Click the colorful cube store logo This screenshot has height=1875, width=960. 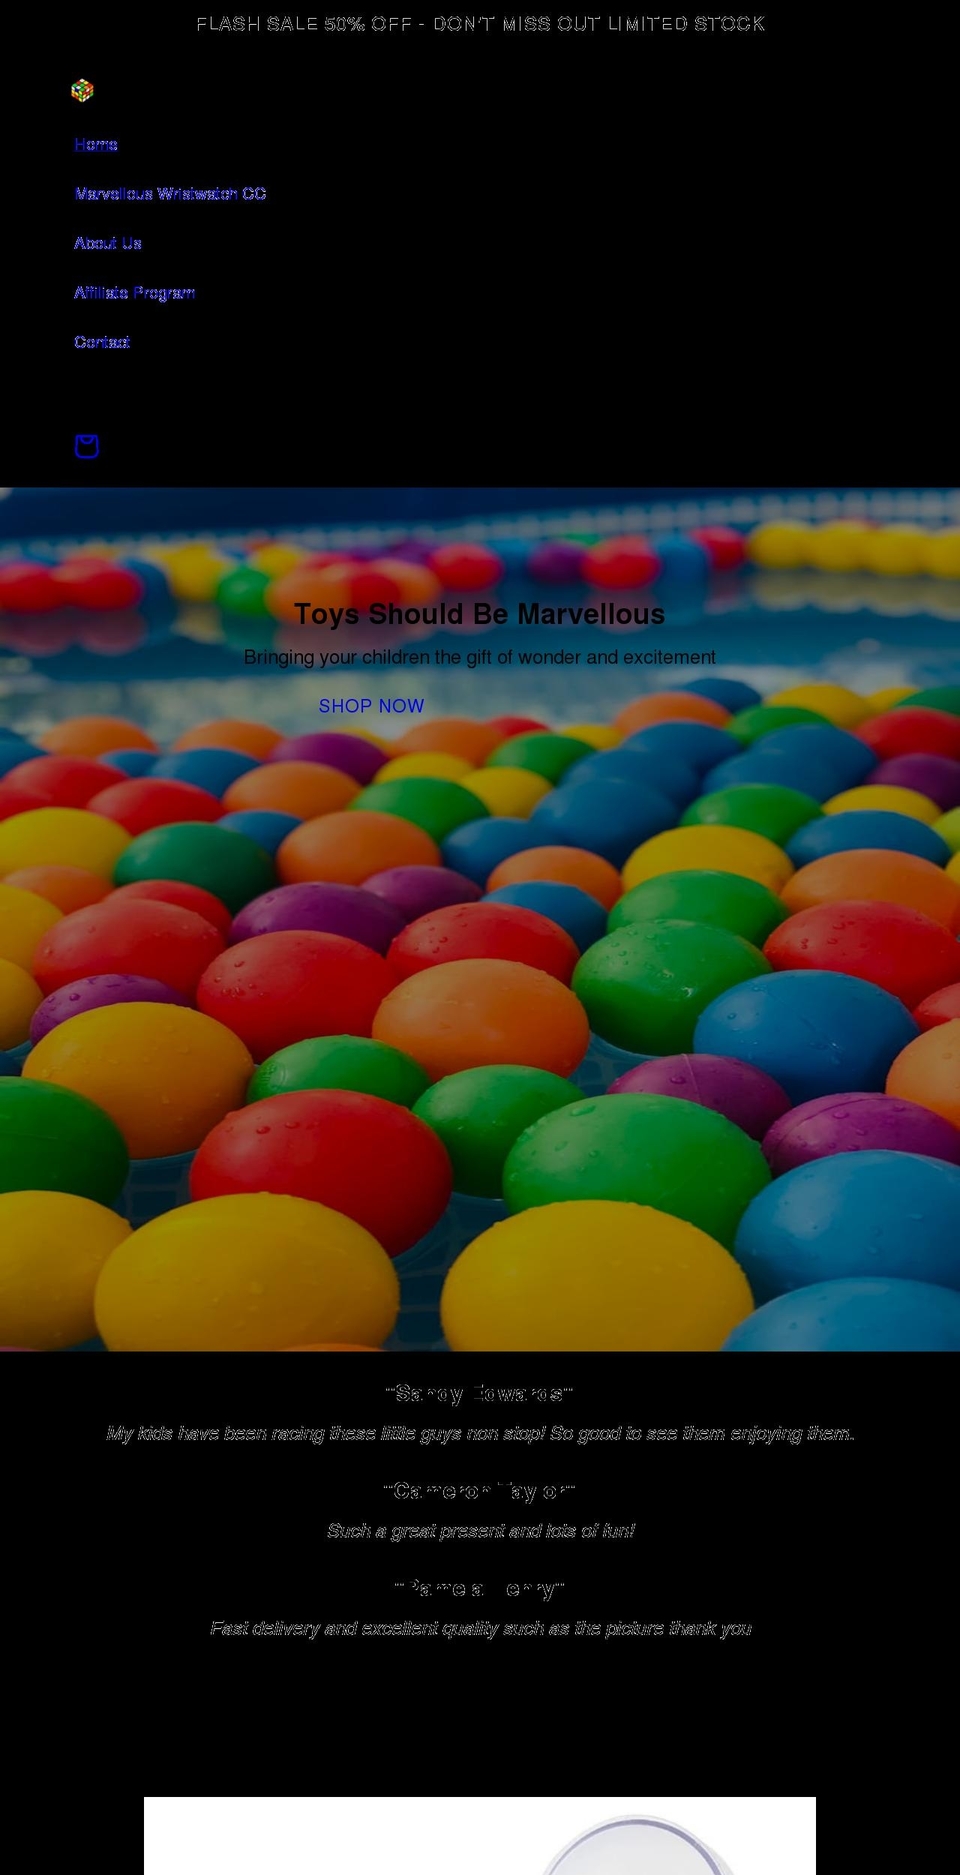click(82, 91)
